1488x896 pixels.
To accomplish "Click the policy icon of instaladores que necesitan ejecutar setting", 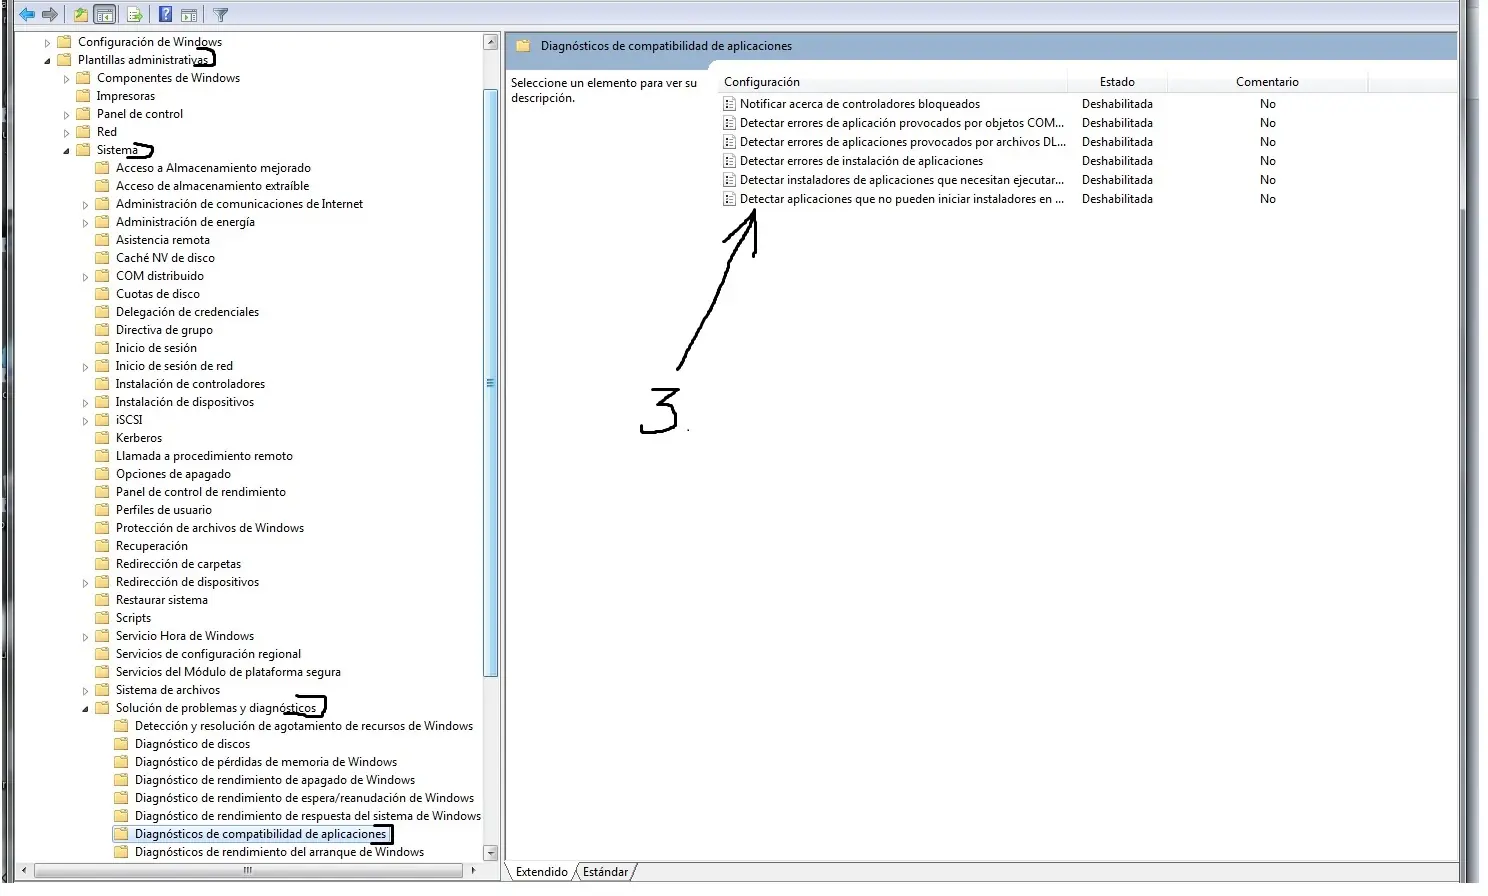I will click(729, 180).
